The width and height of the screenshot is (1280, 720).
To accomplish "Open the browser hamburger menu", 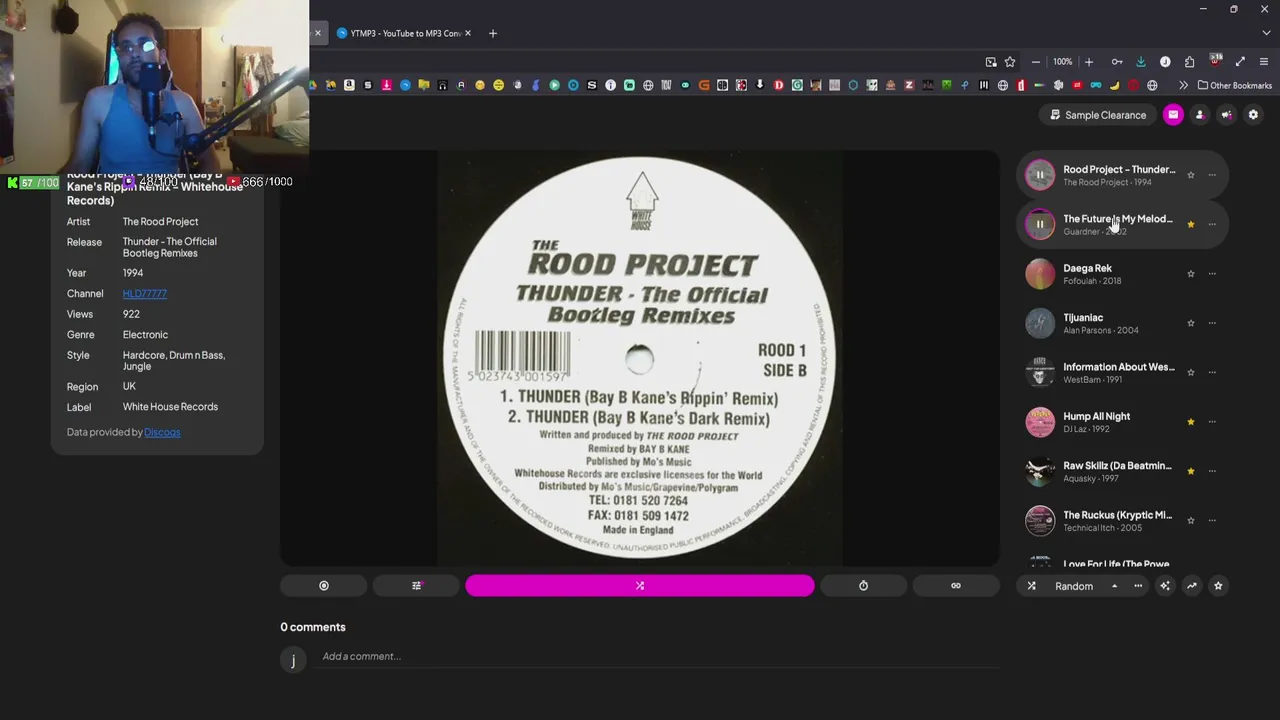I will [x=1264, y=62].
